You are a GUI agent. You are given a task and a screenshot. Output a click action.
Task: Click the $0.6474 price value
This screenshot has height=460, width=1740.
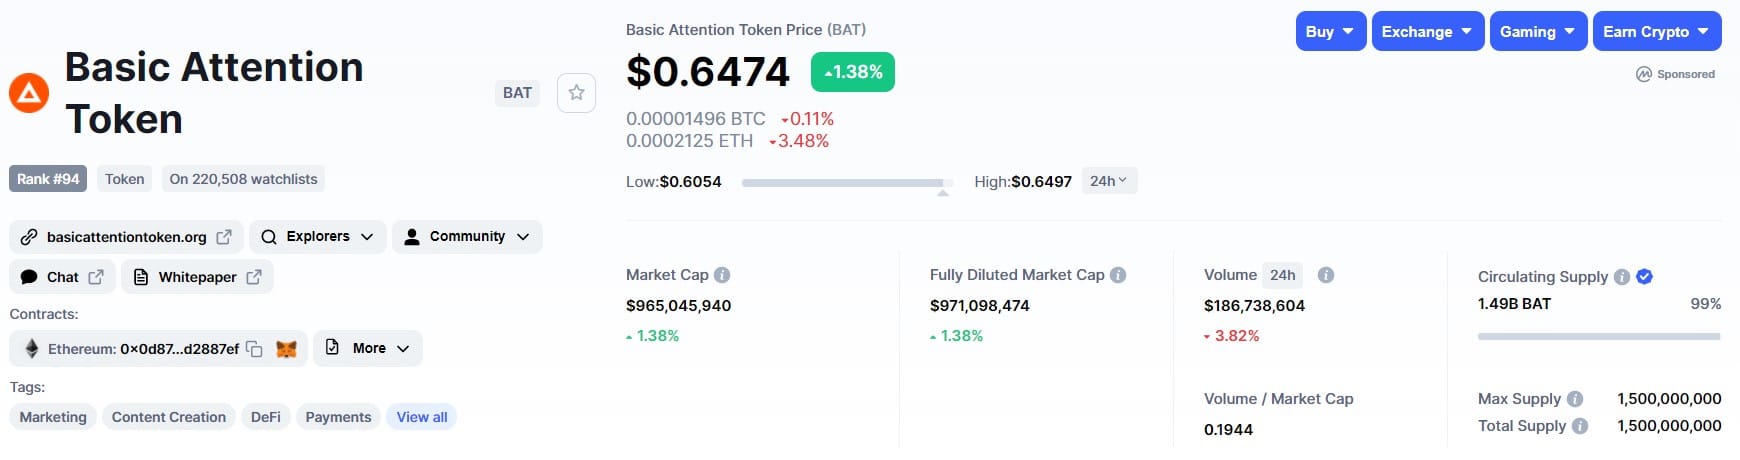[x=708, y=72]
